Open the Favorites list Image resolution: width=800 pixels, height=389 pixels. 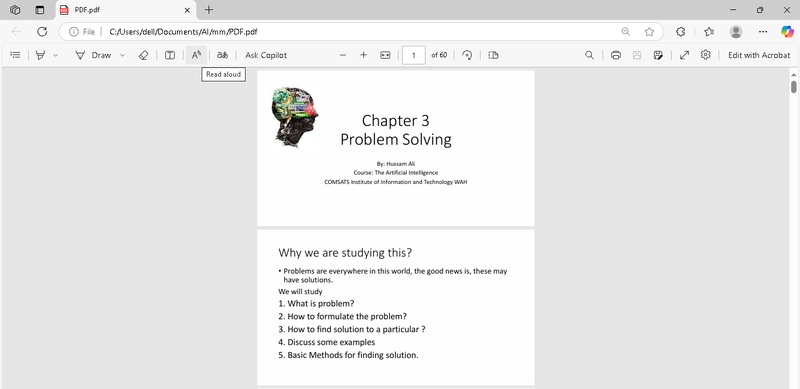pyautogui.click(x=709, y=32)
